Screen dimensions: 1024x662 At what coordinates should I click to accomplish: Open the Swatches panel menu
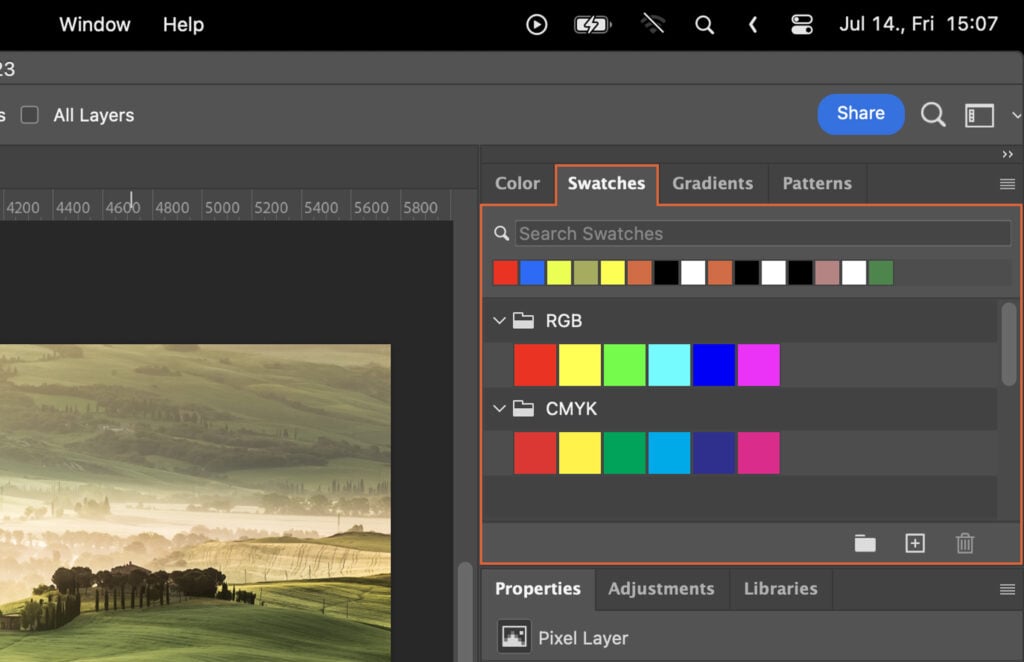(1006, 184)
